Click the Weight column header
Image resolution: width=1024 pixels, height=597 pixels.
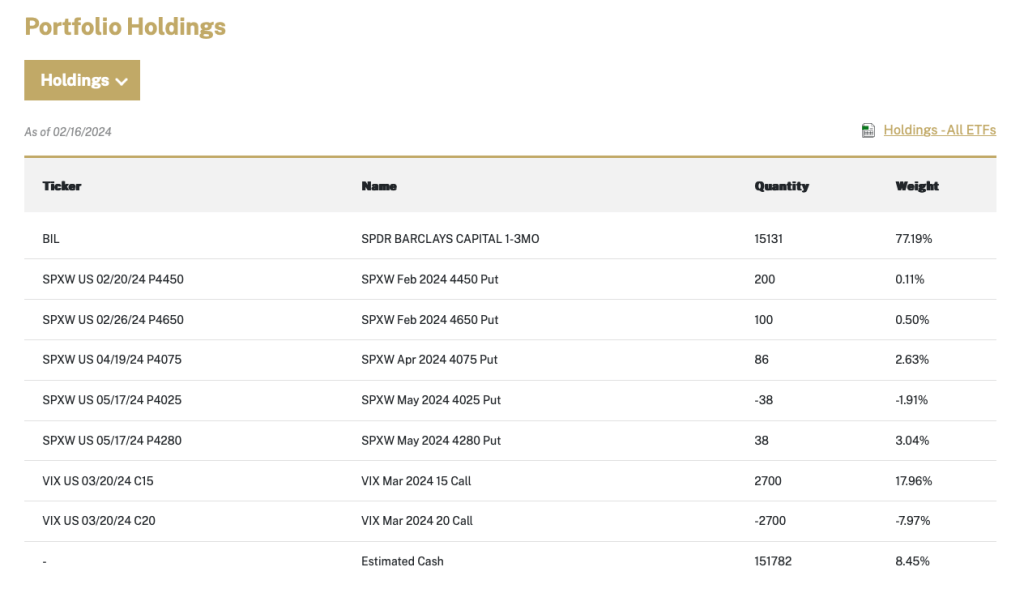[917, 186]
